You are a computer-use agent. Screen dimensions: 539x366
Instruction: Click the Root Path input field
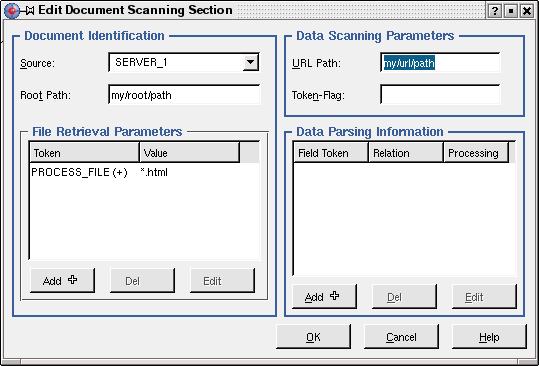(184, 95)
